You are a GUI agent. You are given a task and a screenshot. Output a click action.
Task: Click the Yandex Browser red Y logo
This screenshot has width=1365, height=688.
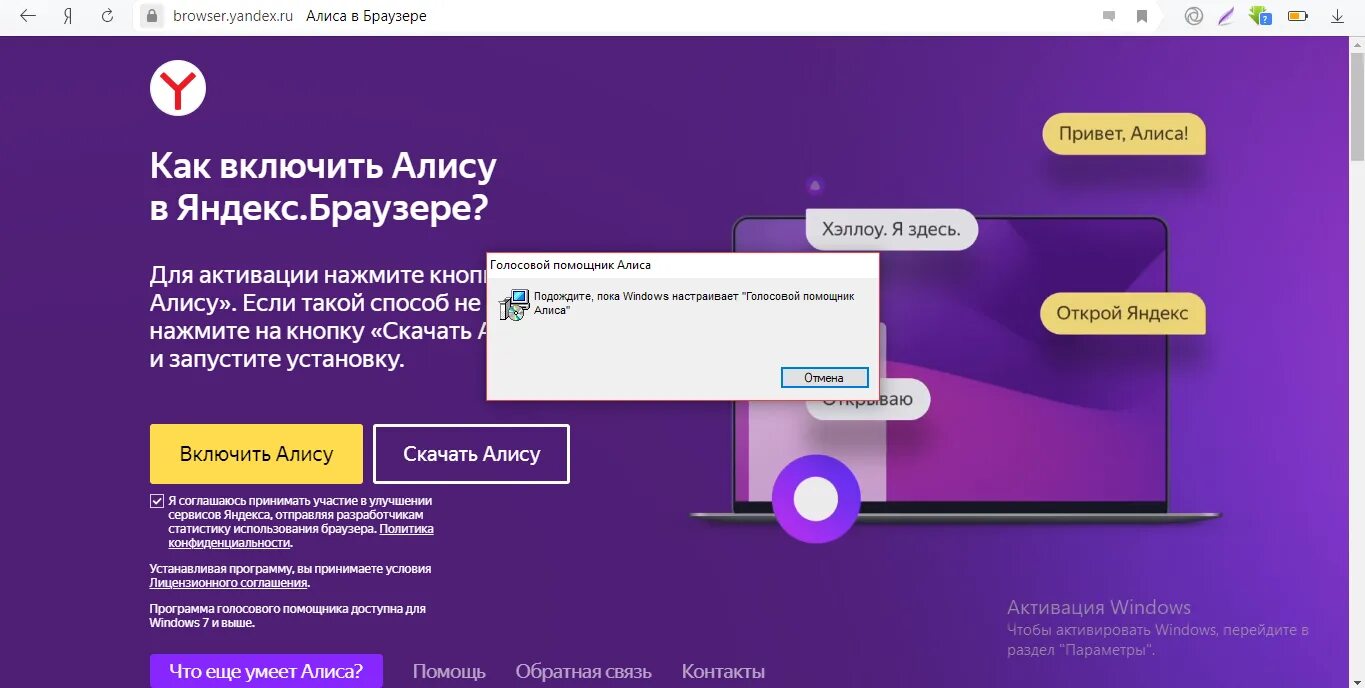pyautogui.click(x=178, y=88)
